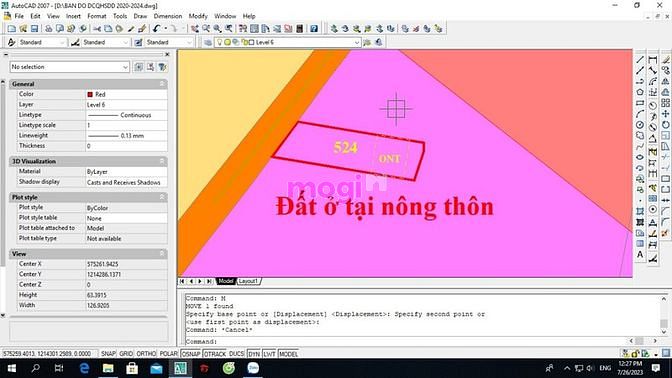
Task: Click the Undo arrow icon
Action: 156,29
